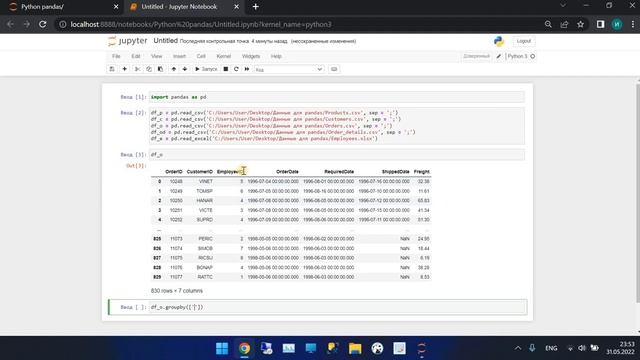Open the Help menu
Screen dimensions: 640x360
pos(276,56)
